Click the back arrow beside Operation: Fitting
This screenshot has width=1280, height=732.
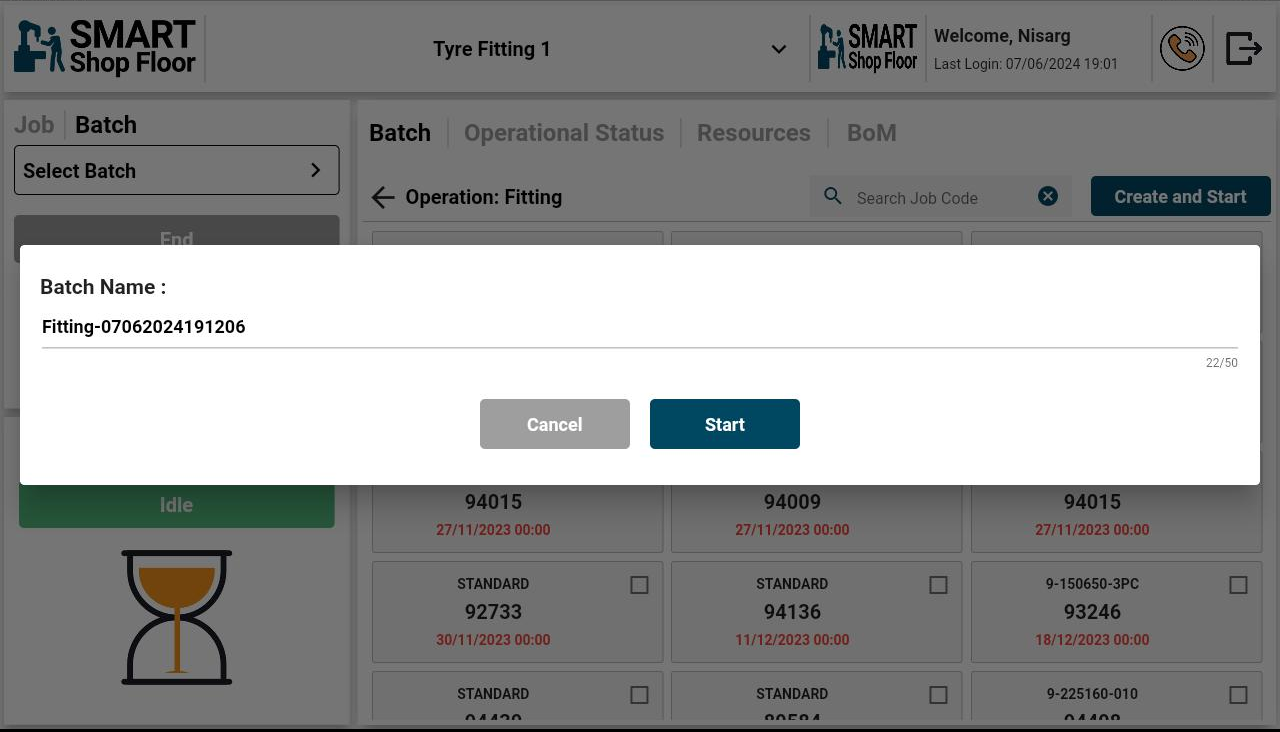[383, 198]
